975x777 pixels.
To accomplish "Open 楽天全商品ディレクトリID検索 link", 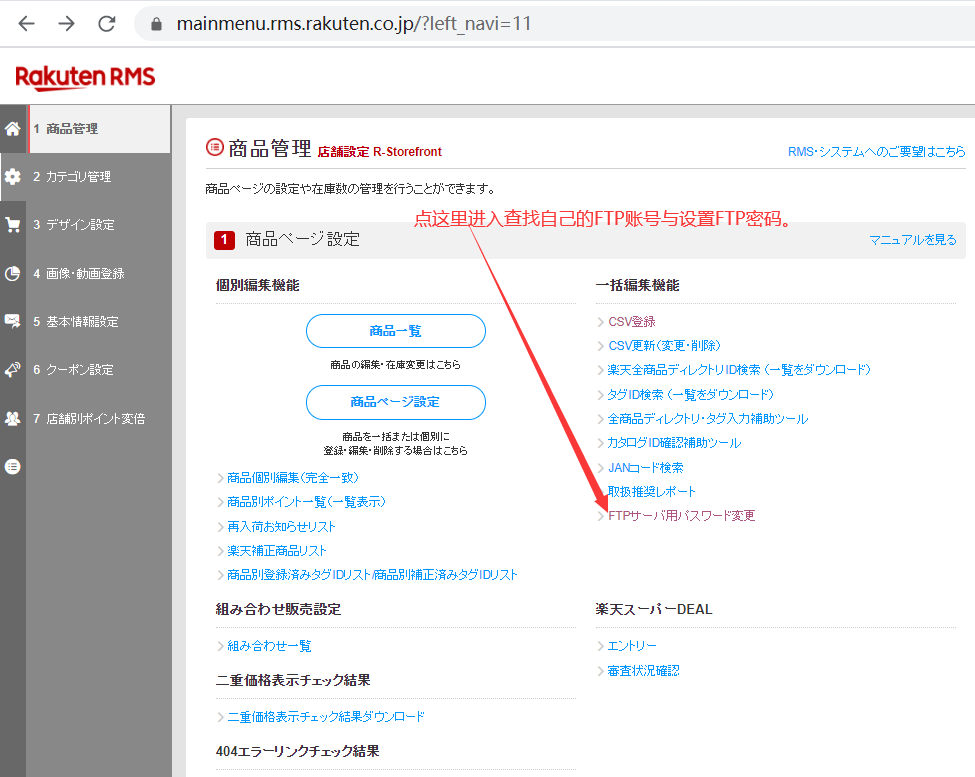I will point(739,370).
